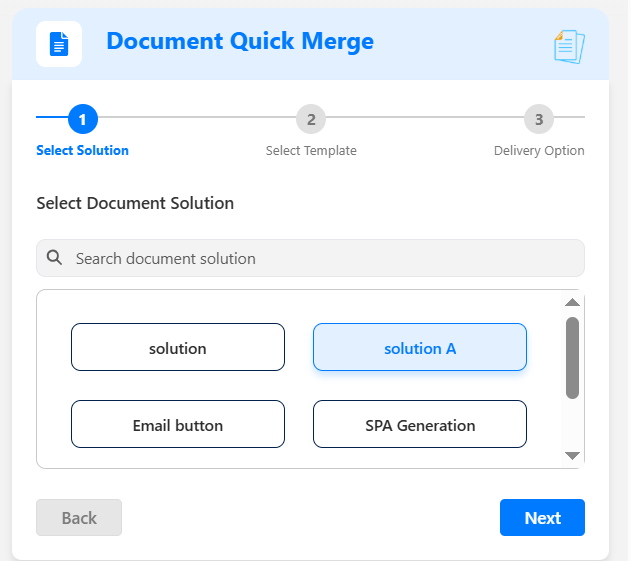Click the scroll down arrow in solutions list
Image resolution: width=631 pixels, height=561 pixels.
(572, 456)
